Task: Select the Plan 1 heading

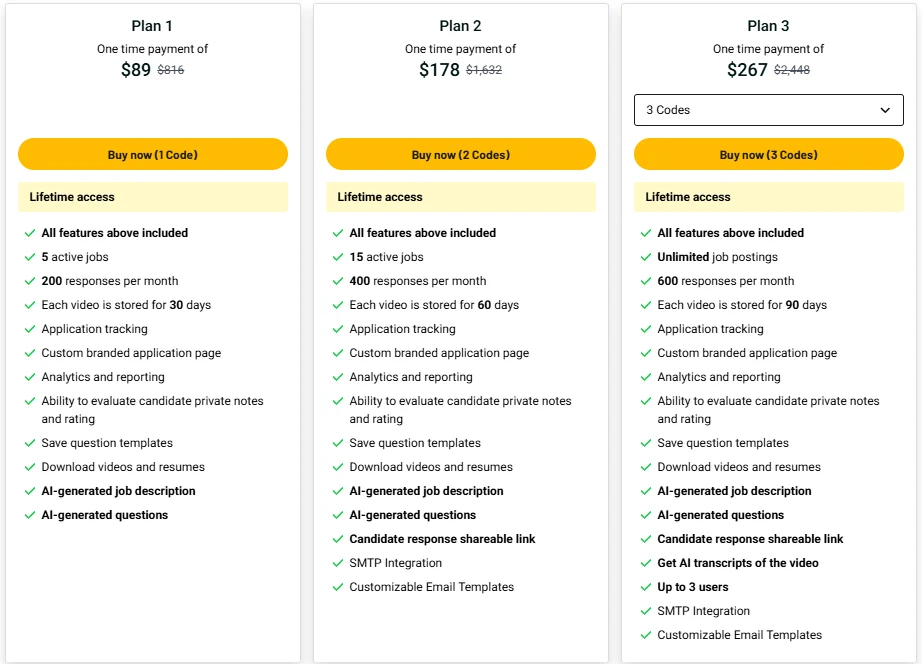Action: click(x=152, y=26)
